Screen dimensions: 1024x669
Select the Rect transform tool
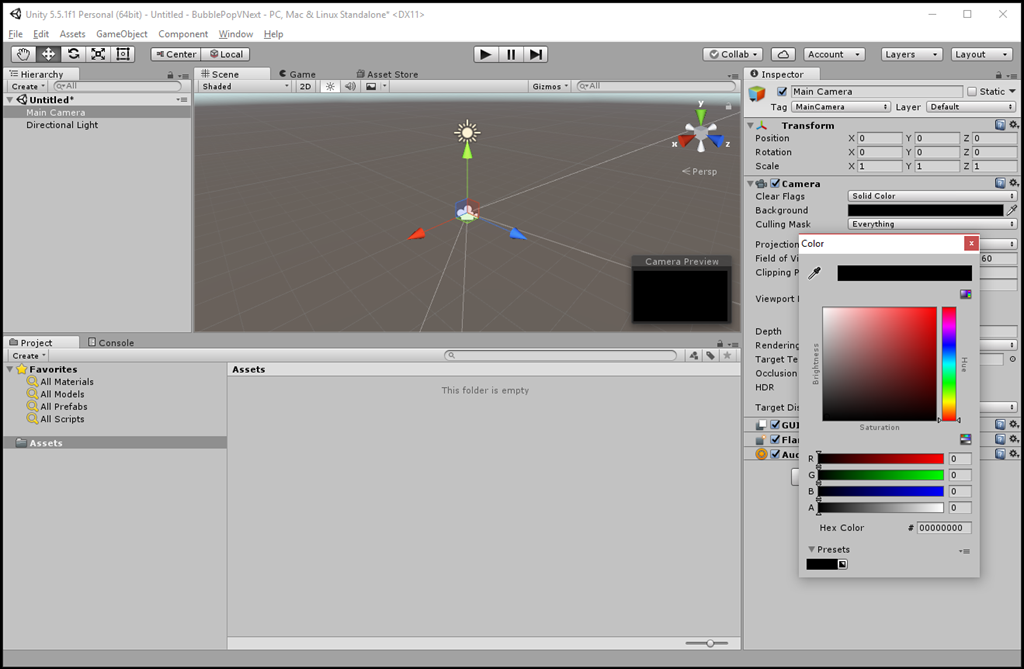(x=123, y=54)
